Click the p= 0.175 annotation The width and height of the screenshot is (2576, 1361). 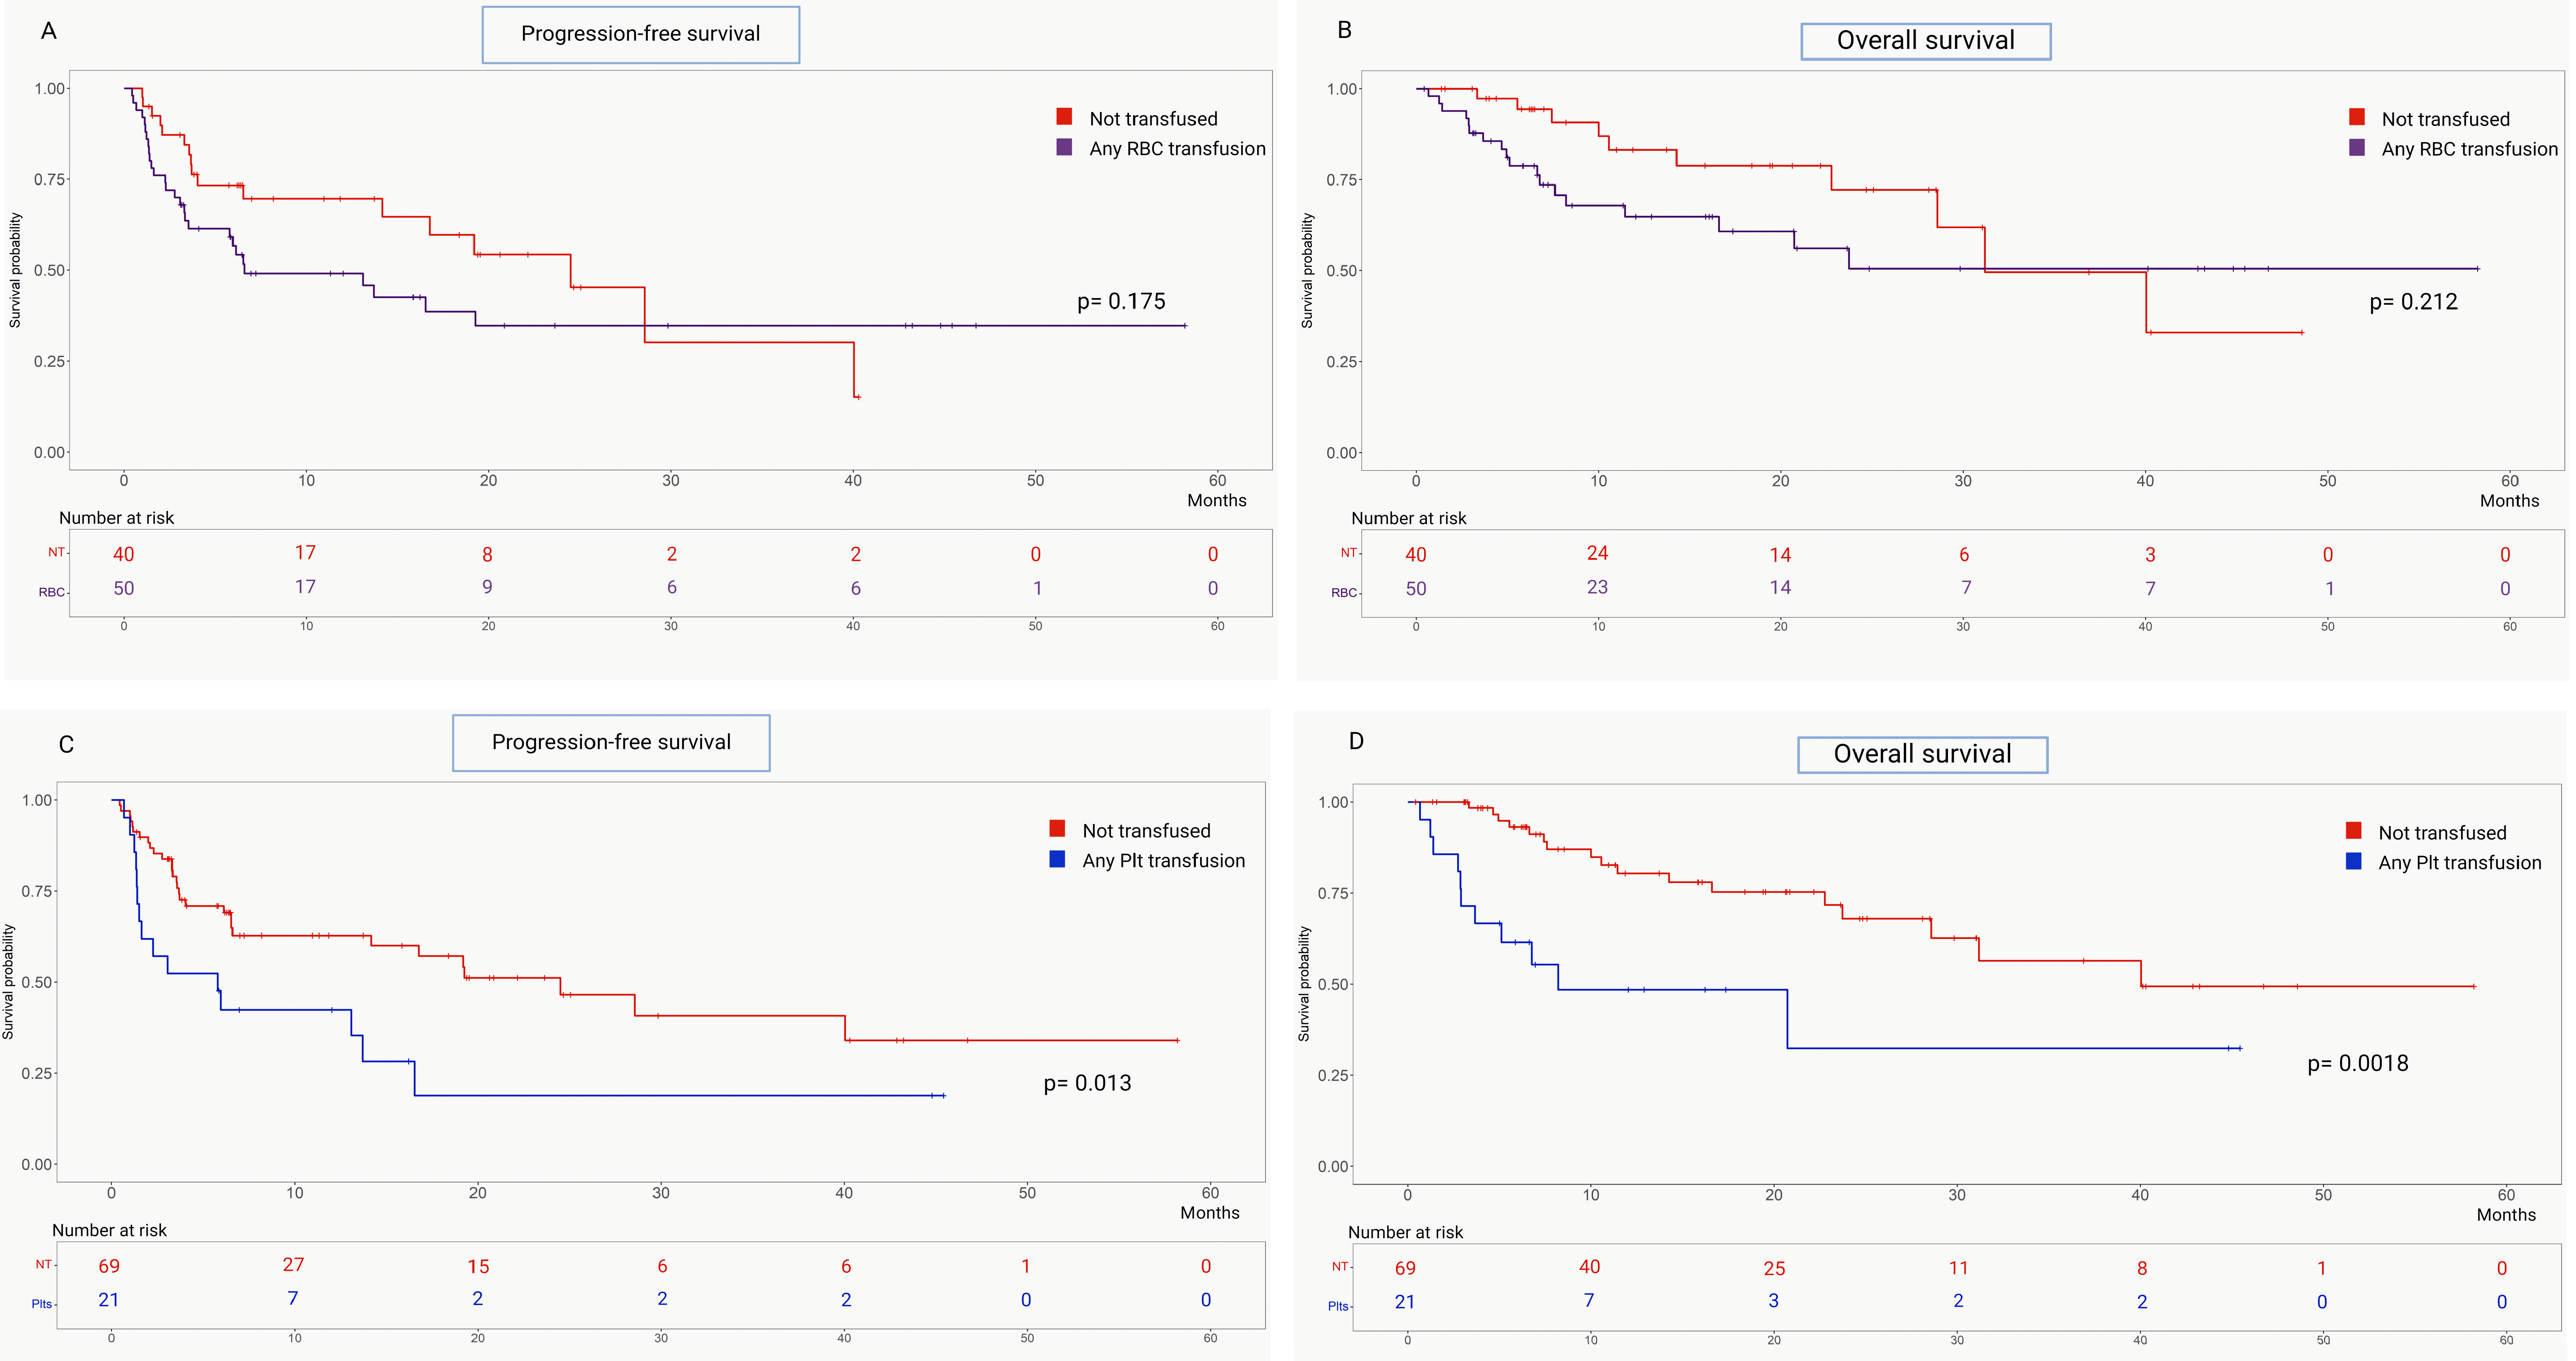click(1121, 302)
